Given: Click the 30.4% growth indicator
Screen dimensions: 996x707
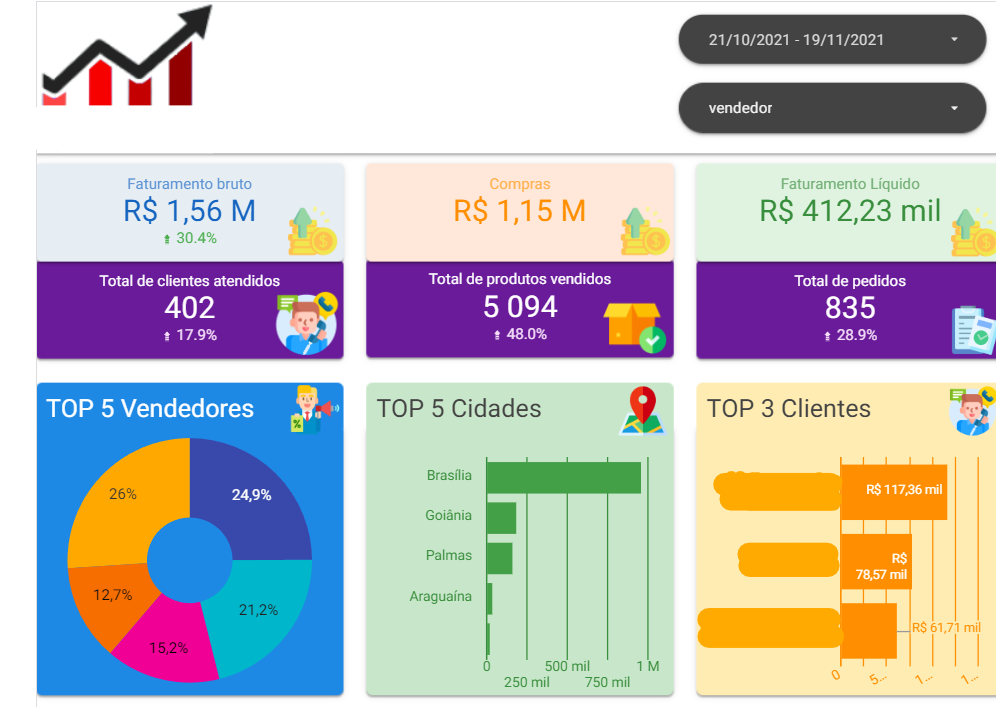Looking at the screenshot, I should tap(190, 238).
